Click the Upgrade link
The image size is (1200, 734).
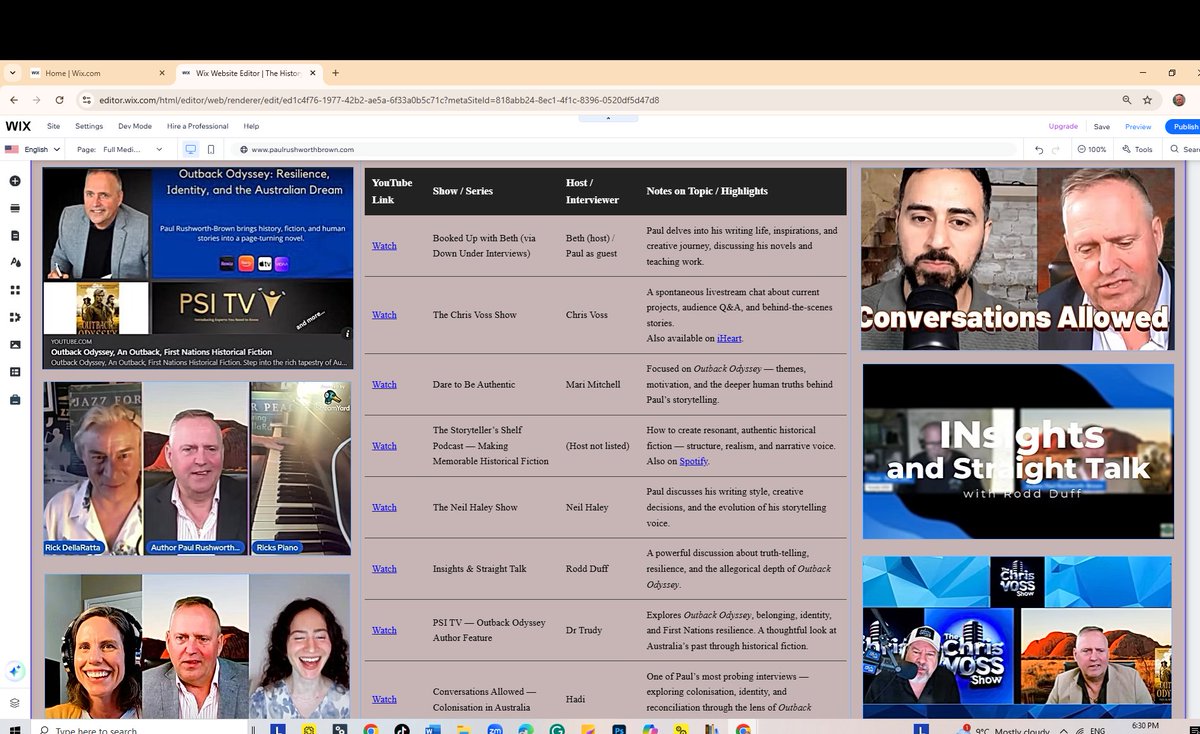coord(1063,126)
